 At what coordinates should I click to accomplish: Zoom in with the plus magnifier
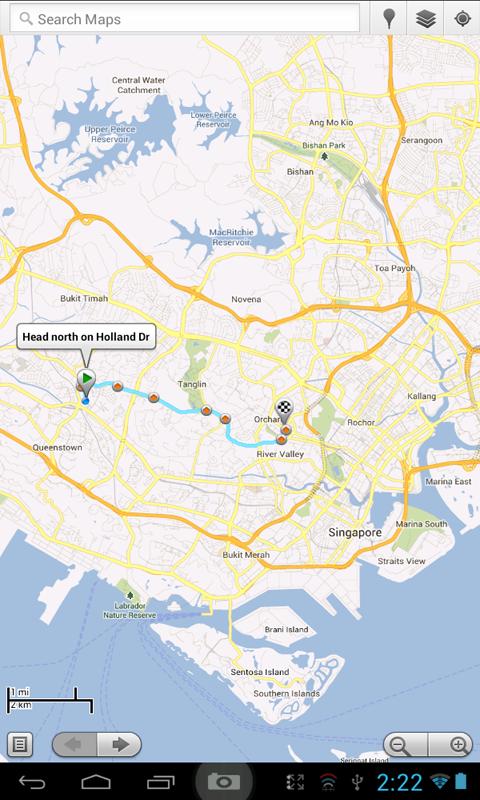450,744
